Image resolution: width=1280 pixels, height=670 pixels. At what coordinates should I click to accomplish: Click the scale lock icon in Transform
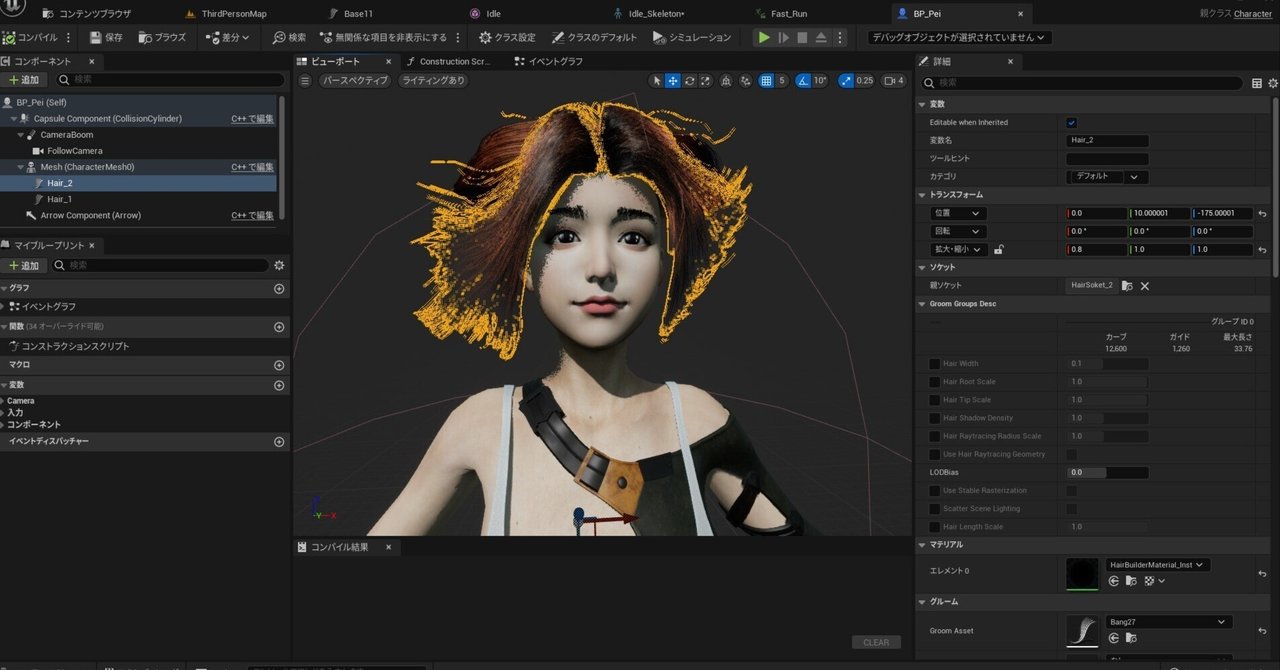pyautogui.click(x=998, y=250)
